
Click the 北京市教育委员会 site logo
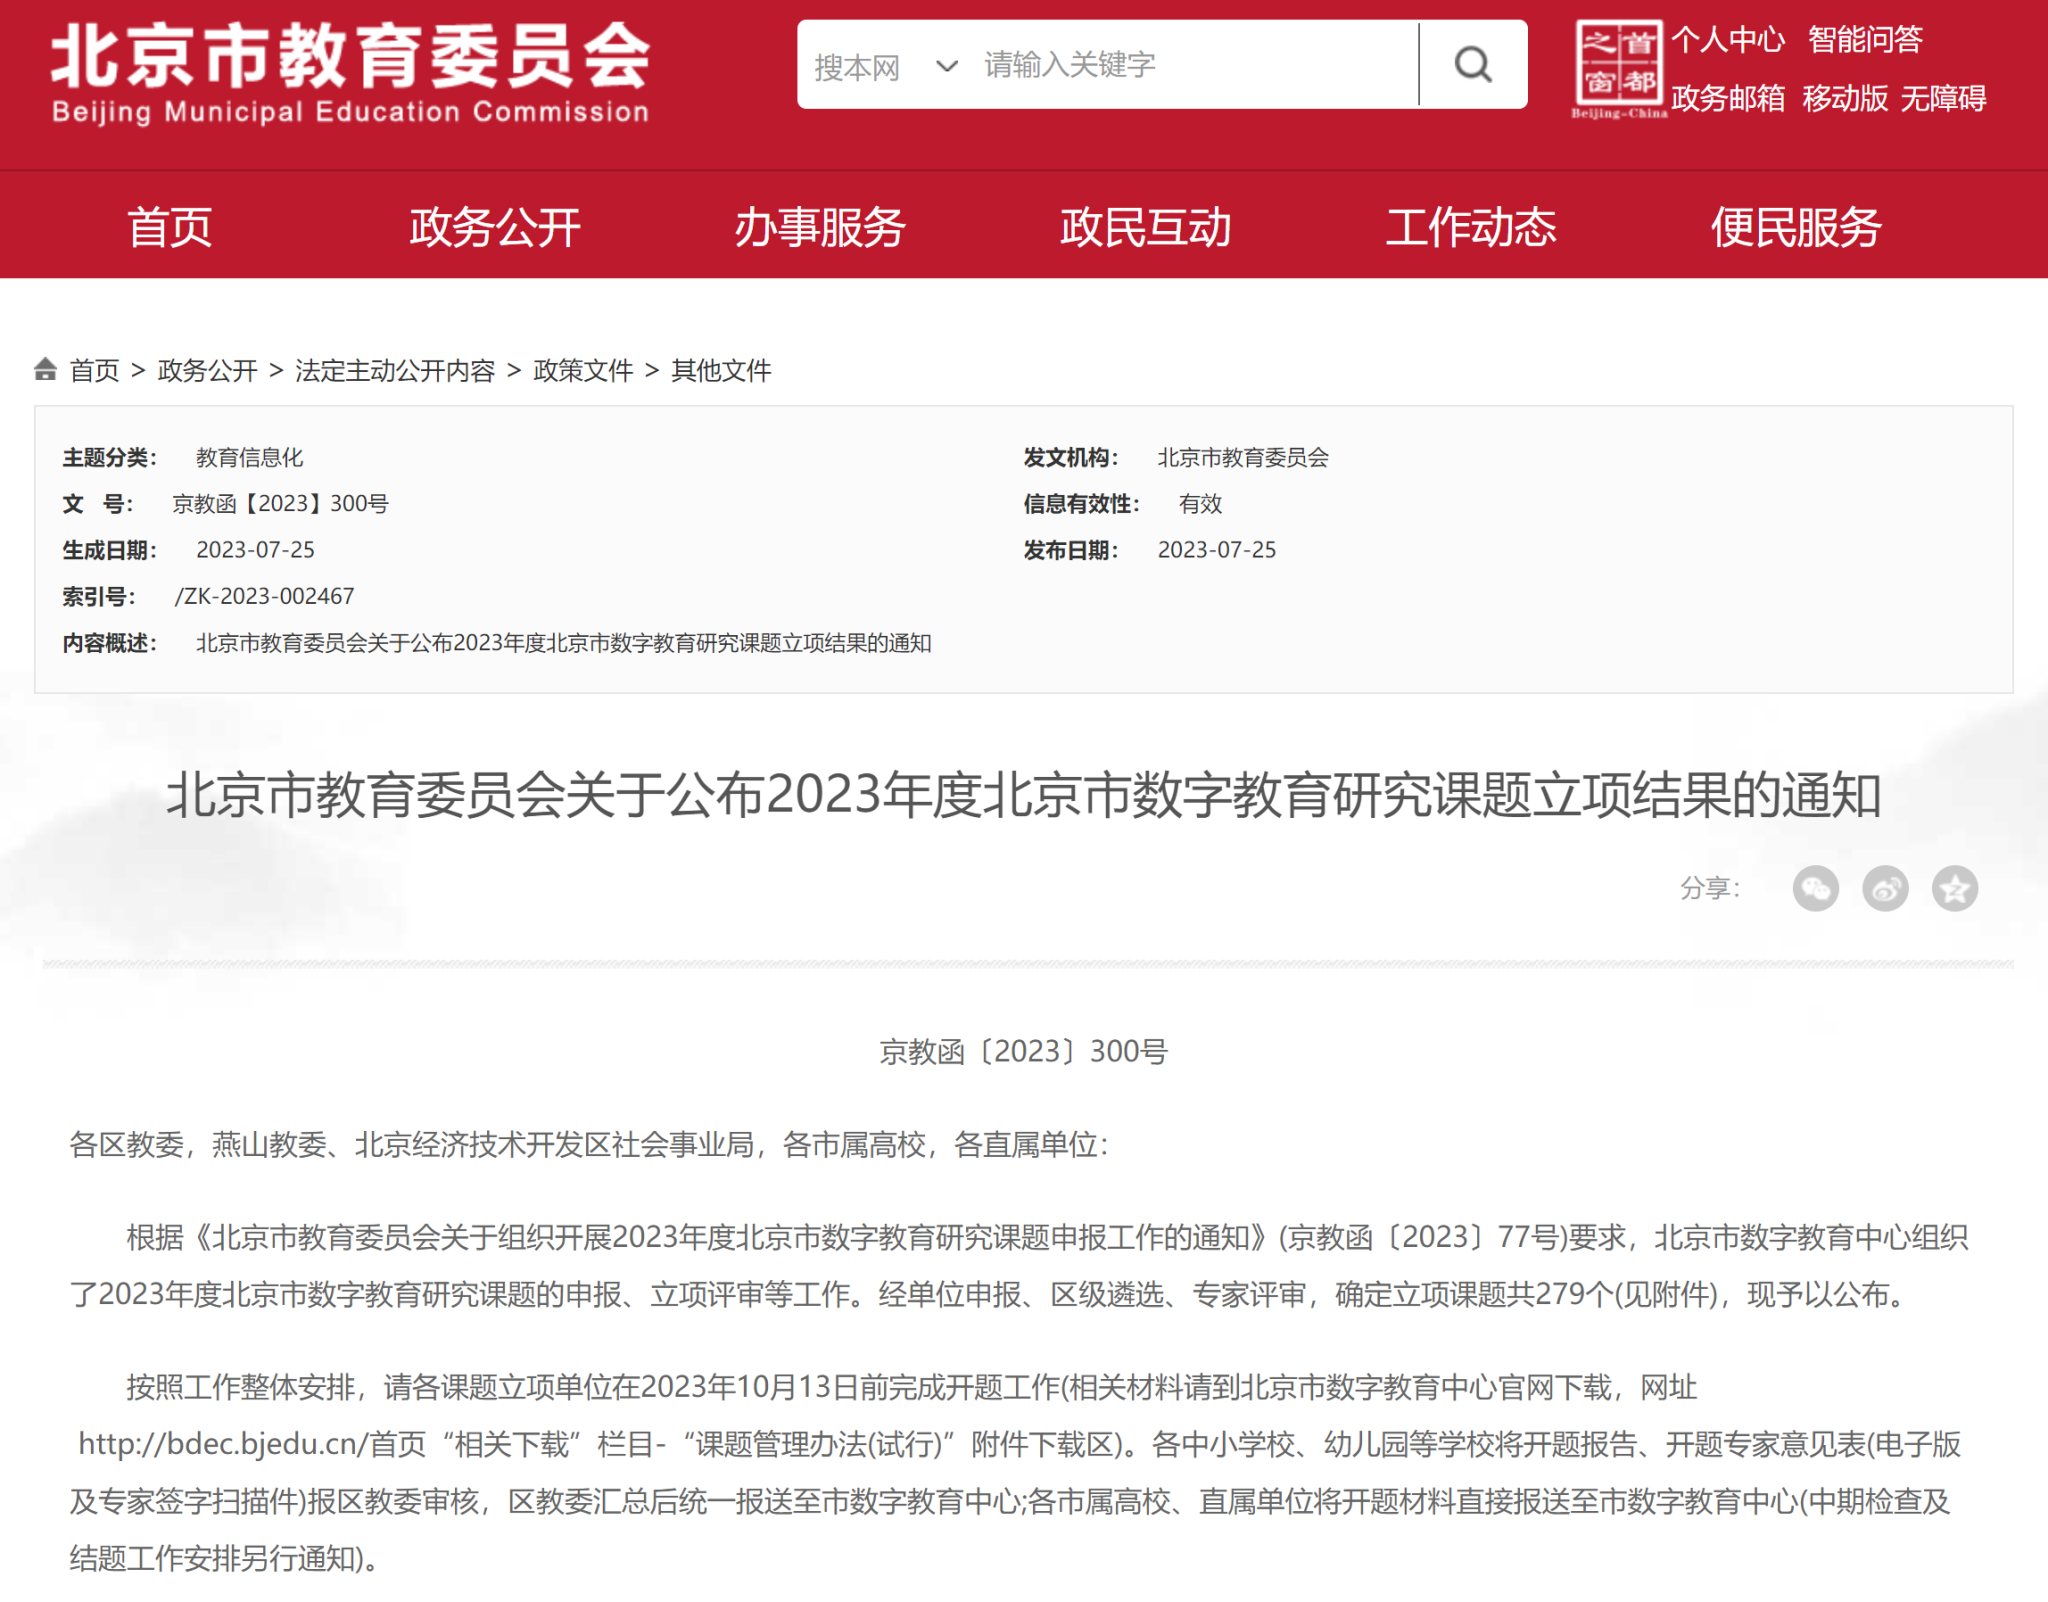(350, 74)
